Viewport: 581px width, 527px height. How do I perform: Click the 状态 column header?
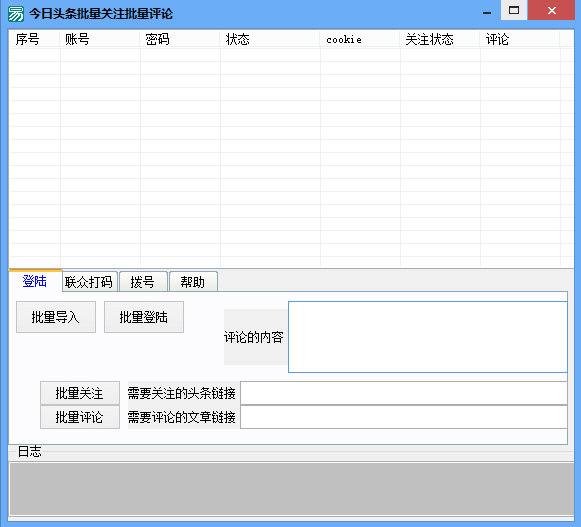pos(270,39)
